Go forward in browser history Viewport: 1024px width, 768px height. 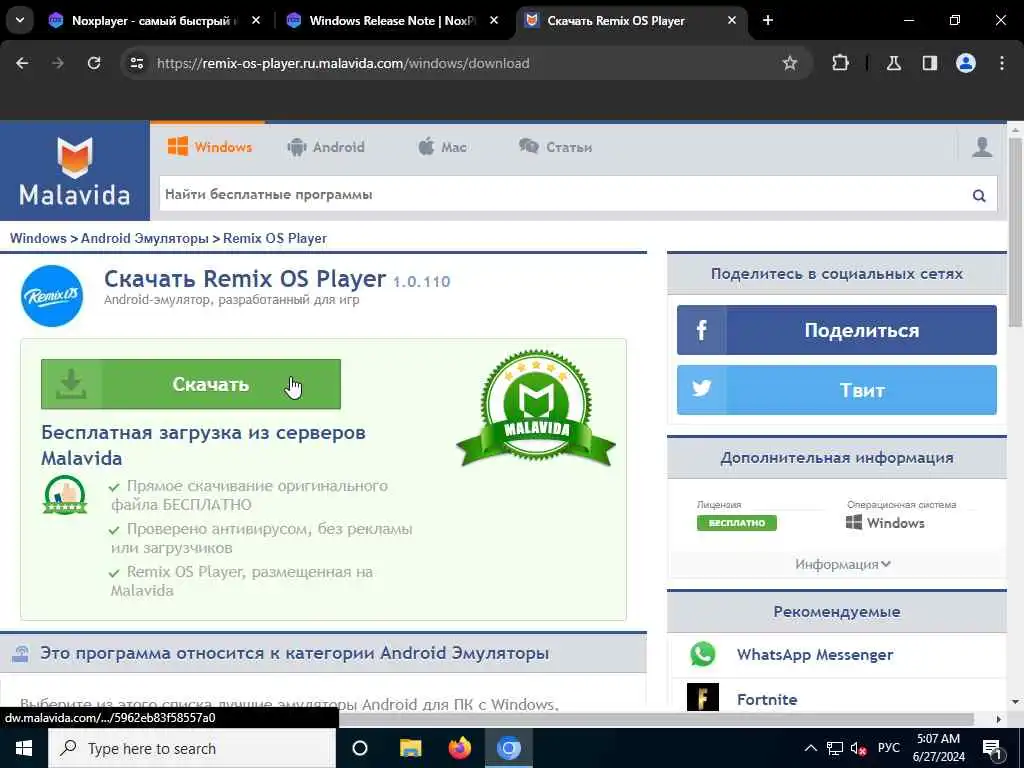pyautogui.click(x=58, y=63)
